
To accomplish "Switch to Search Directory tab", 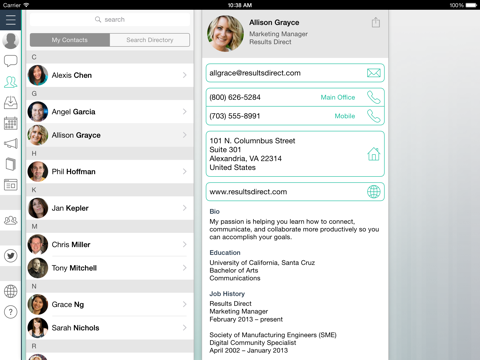I will coord(150,40).
